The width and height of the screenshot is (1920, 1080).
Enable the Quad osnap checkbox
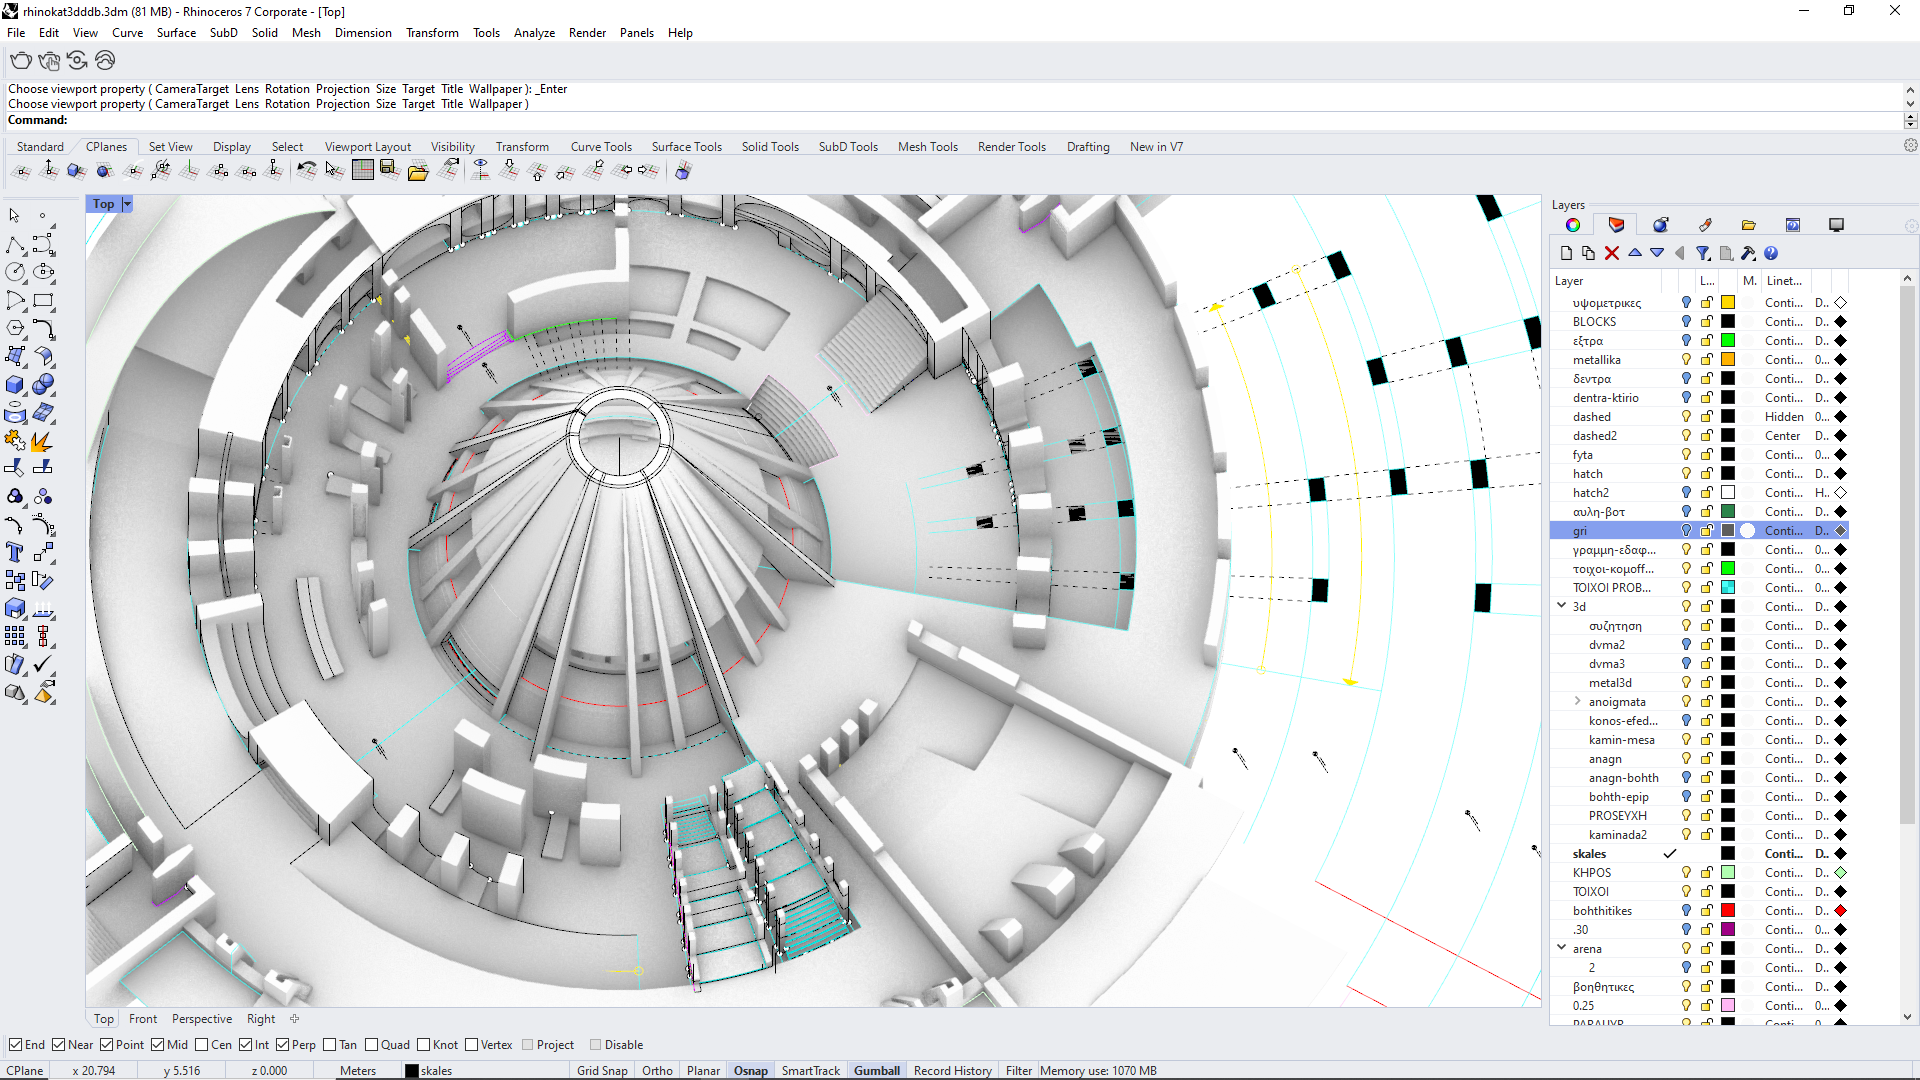(x=371, y=1045)
